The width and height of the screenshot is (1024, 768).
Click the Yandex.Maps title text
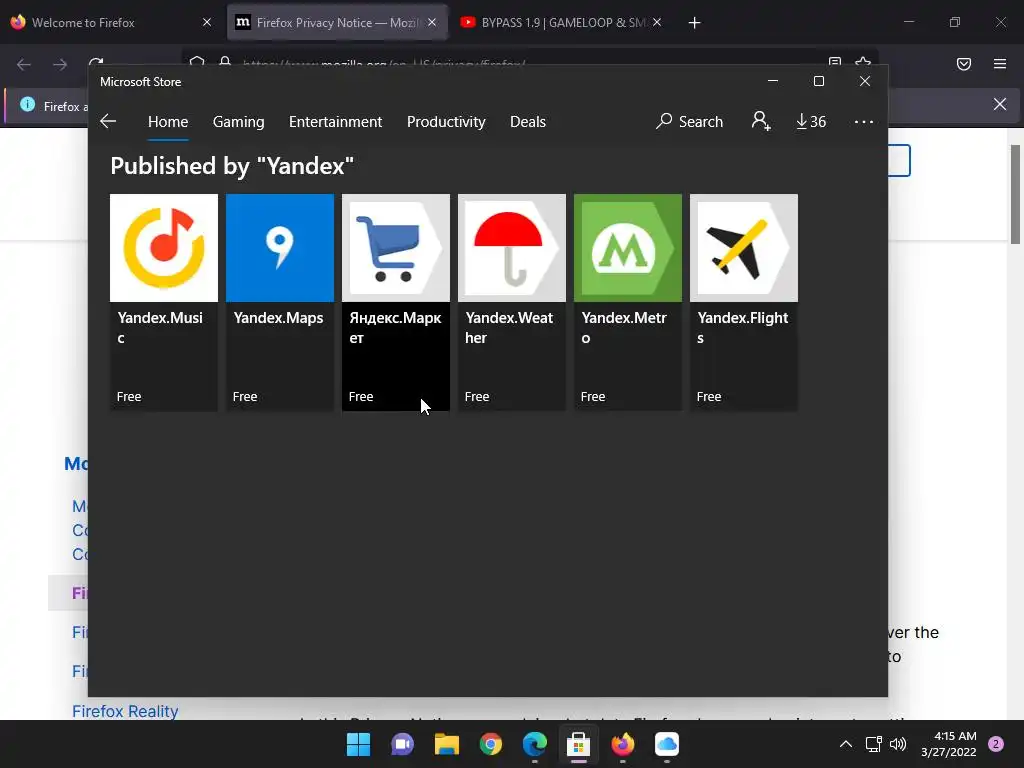[278, 318]
